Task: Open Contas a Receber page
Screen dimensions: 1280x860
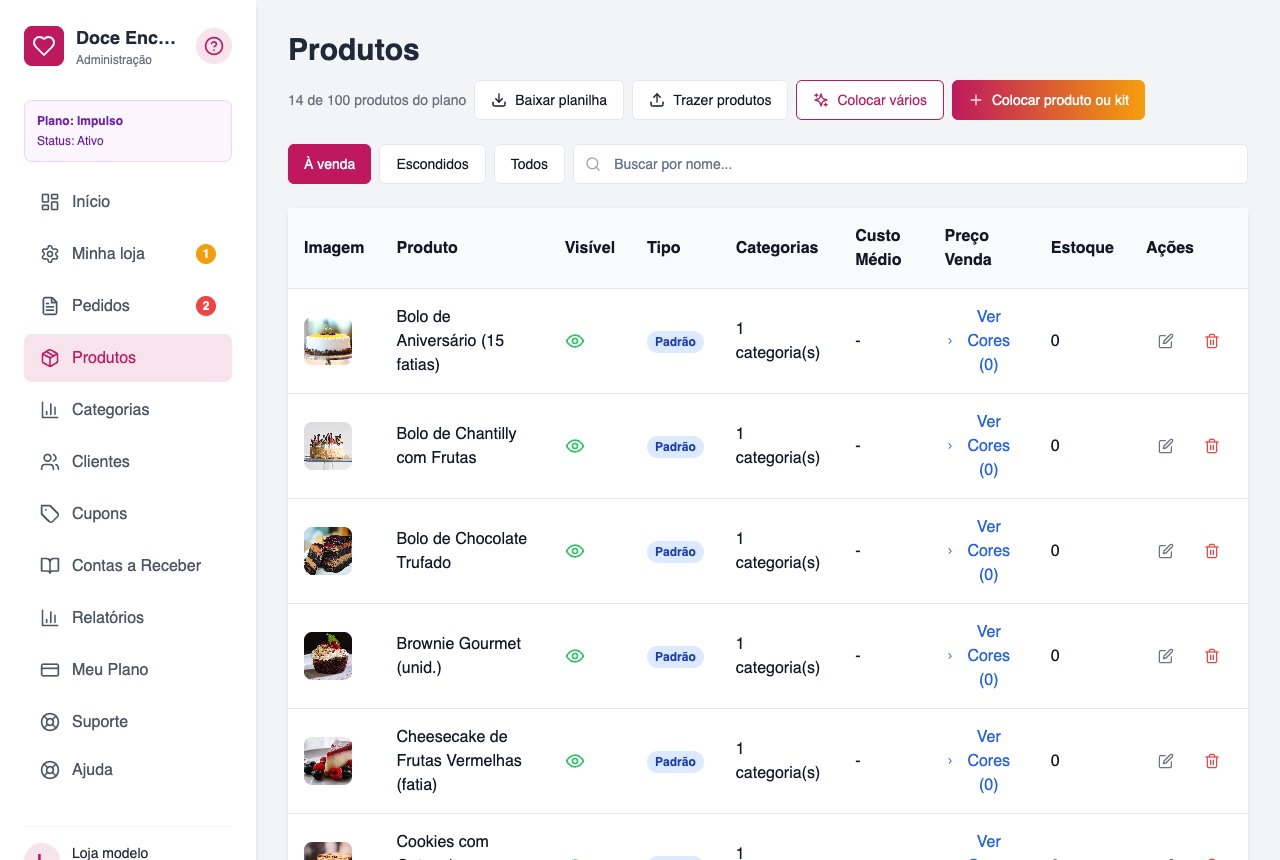Action: 128,566
